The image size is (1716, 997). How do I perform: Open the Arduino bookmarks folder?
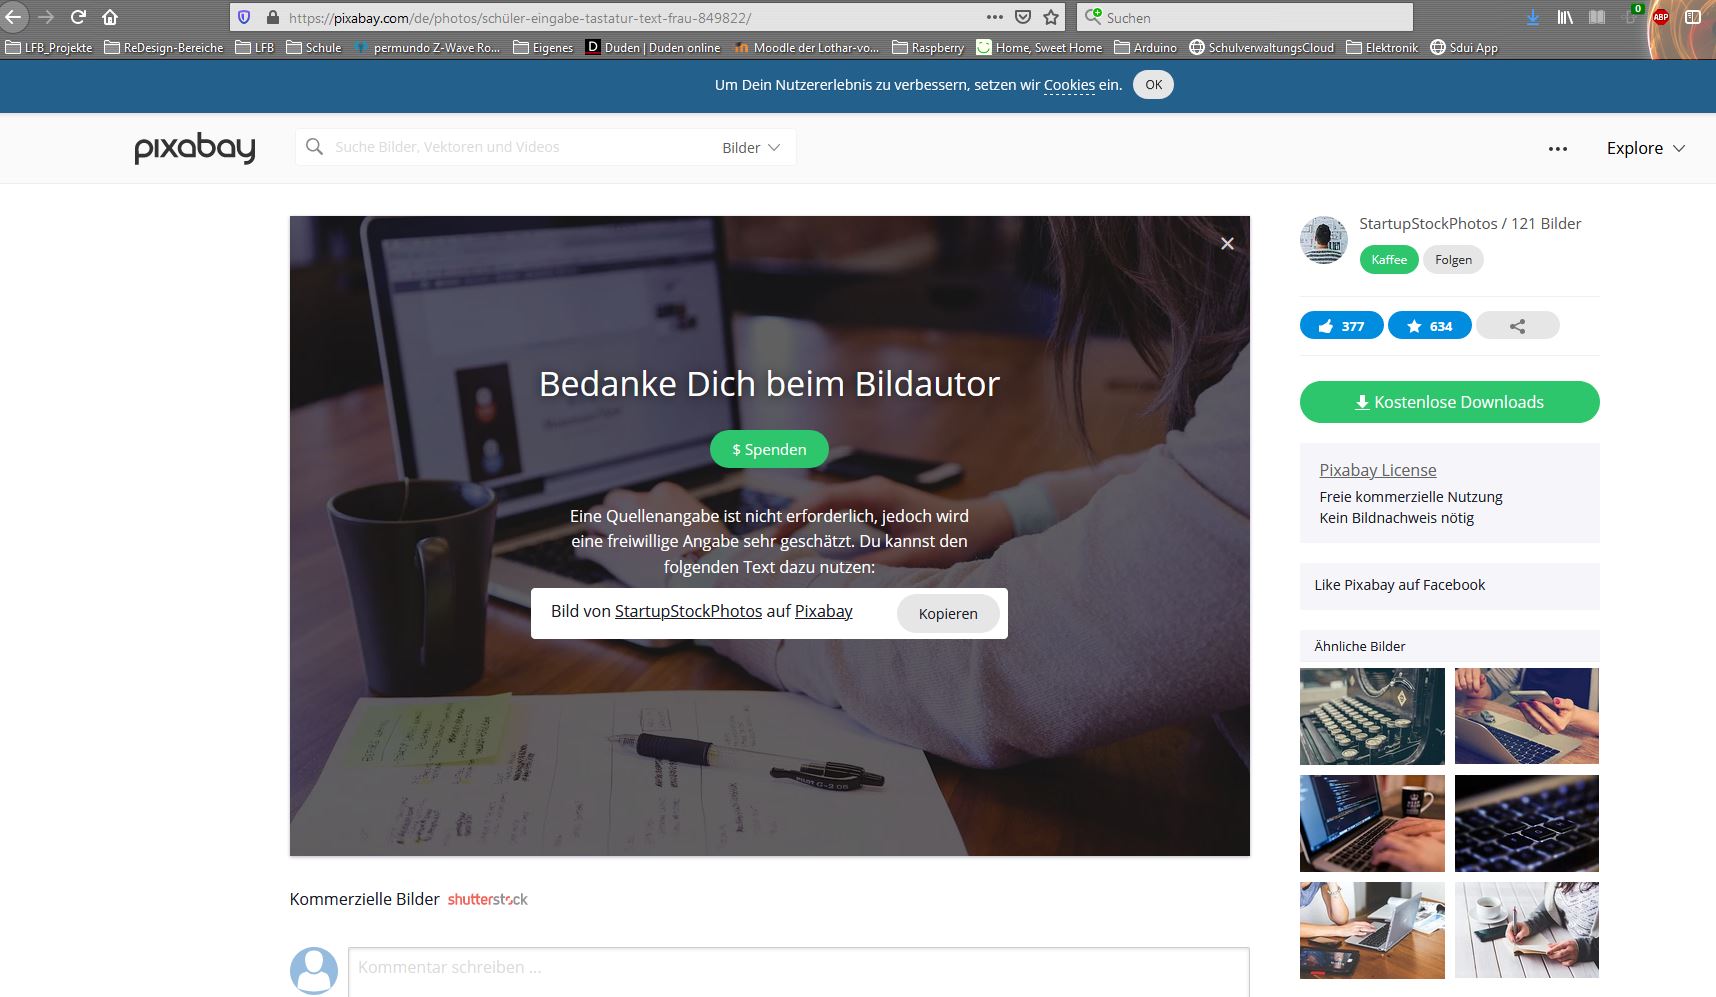1145,47
